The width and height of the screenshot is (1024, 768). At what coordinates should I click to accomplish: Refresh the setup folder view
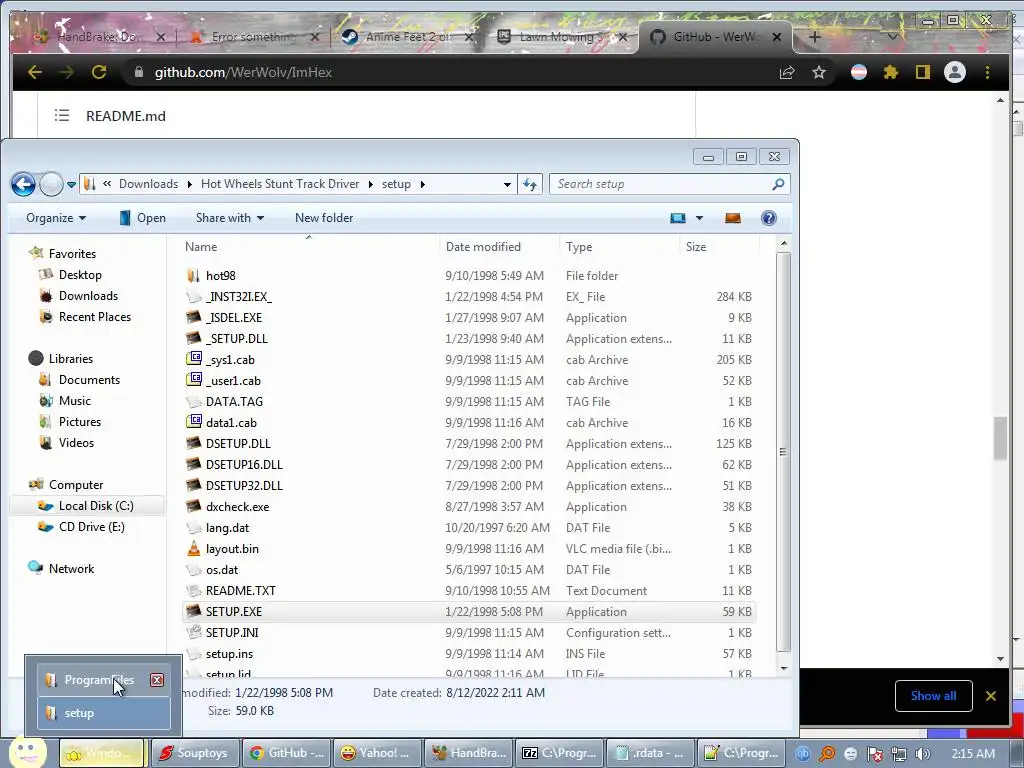[x=530, y=185]
